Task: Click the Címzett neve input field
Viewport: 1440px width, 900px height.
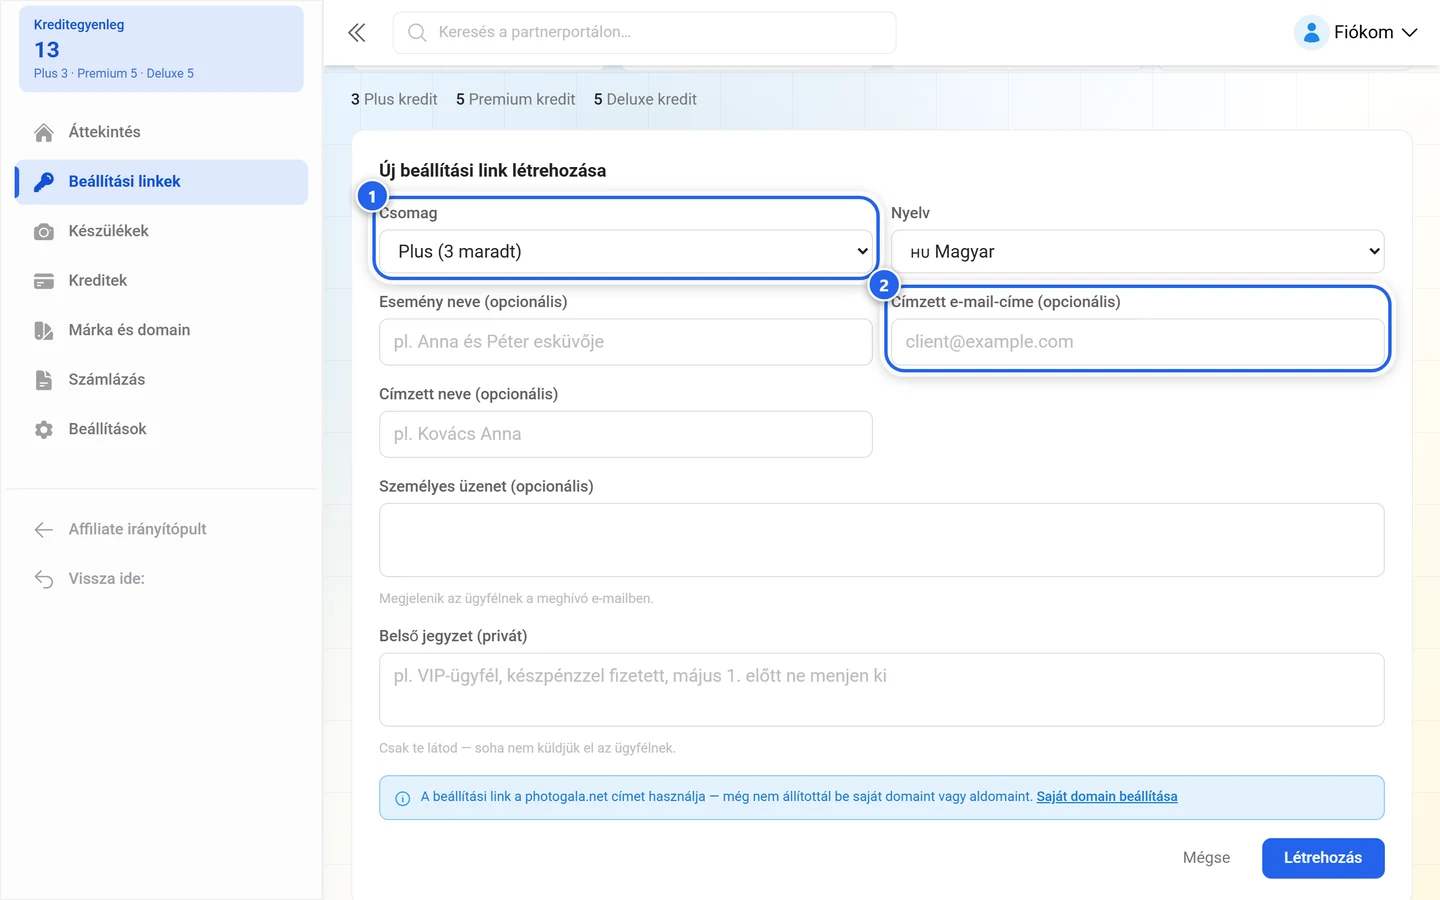Action: tap(626, 434)
